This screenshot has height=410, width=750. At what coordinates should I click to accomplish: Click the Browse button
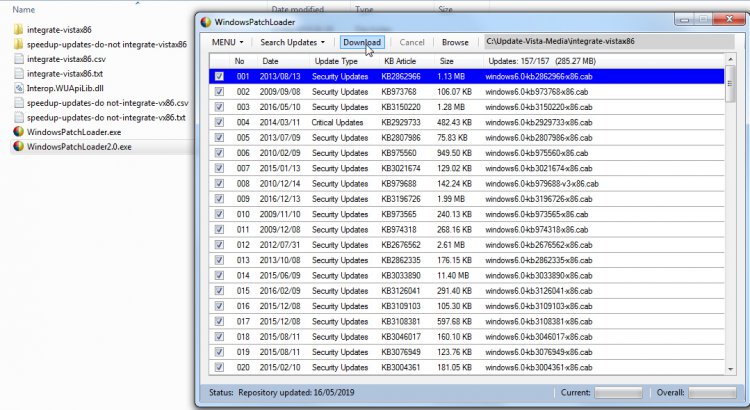tap(455, 42)
